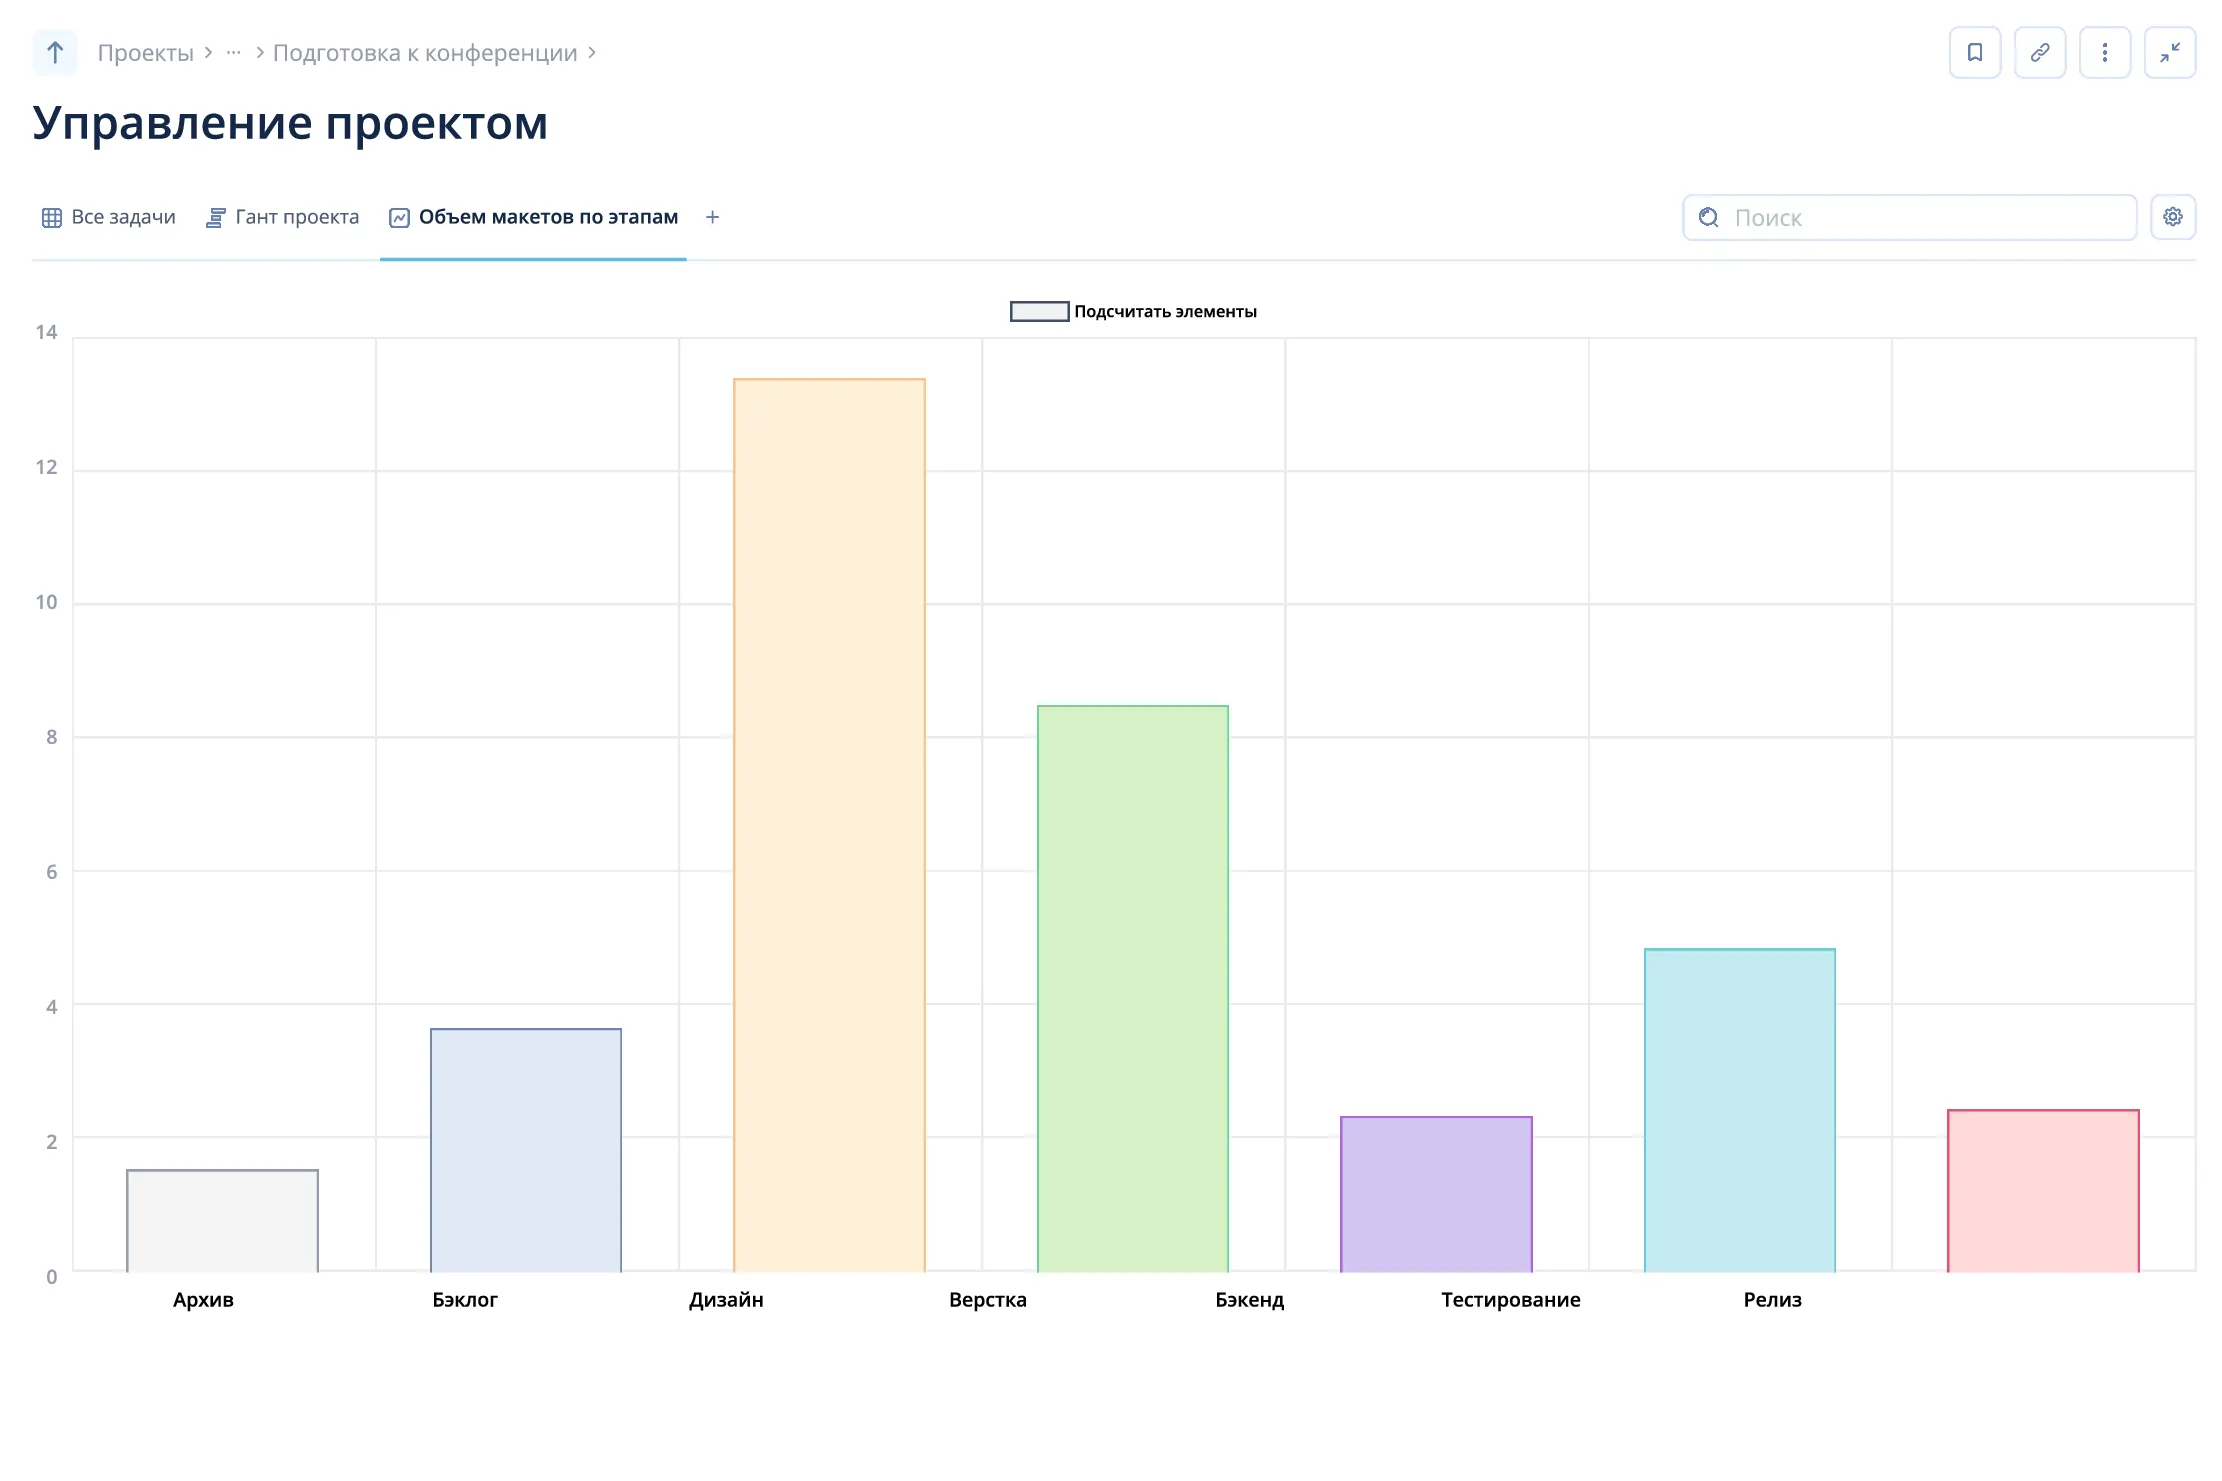The image size is (2222, 1481).
Task: Go to Проекты breadcrumb
Action: pos(146,53)
